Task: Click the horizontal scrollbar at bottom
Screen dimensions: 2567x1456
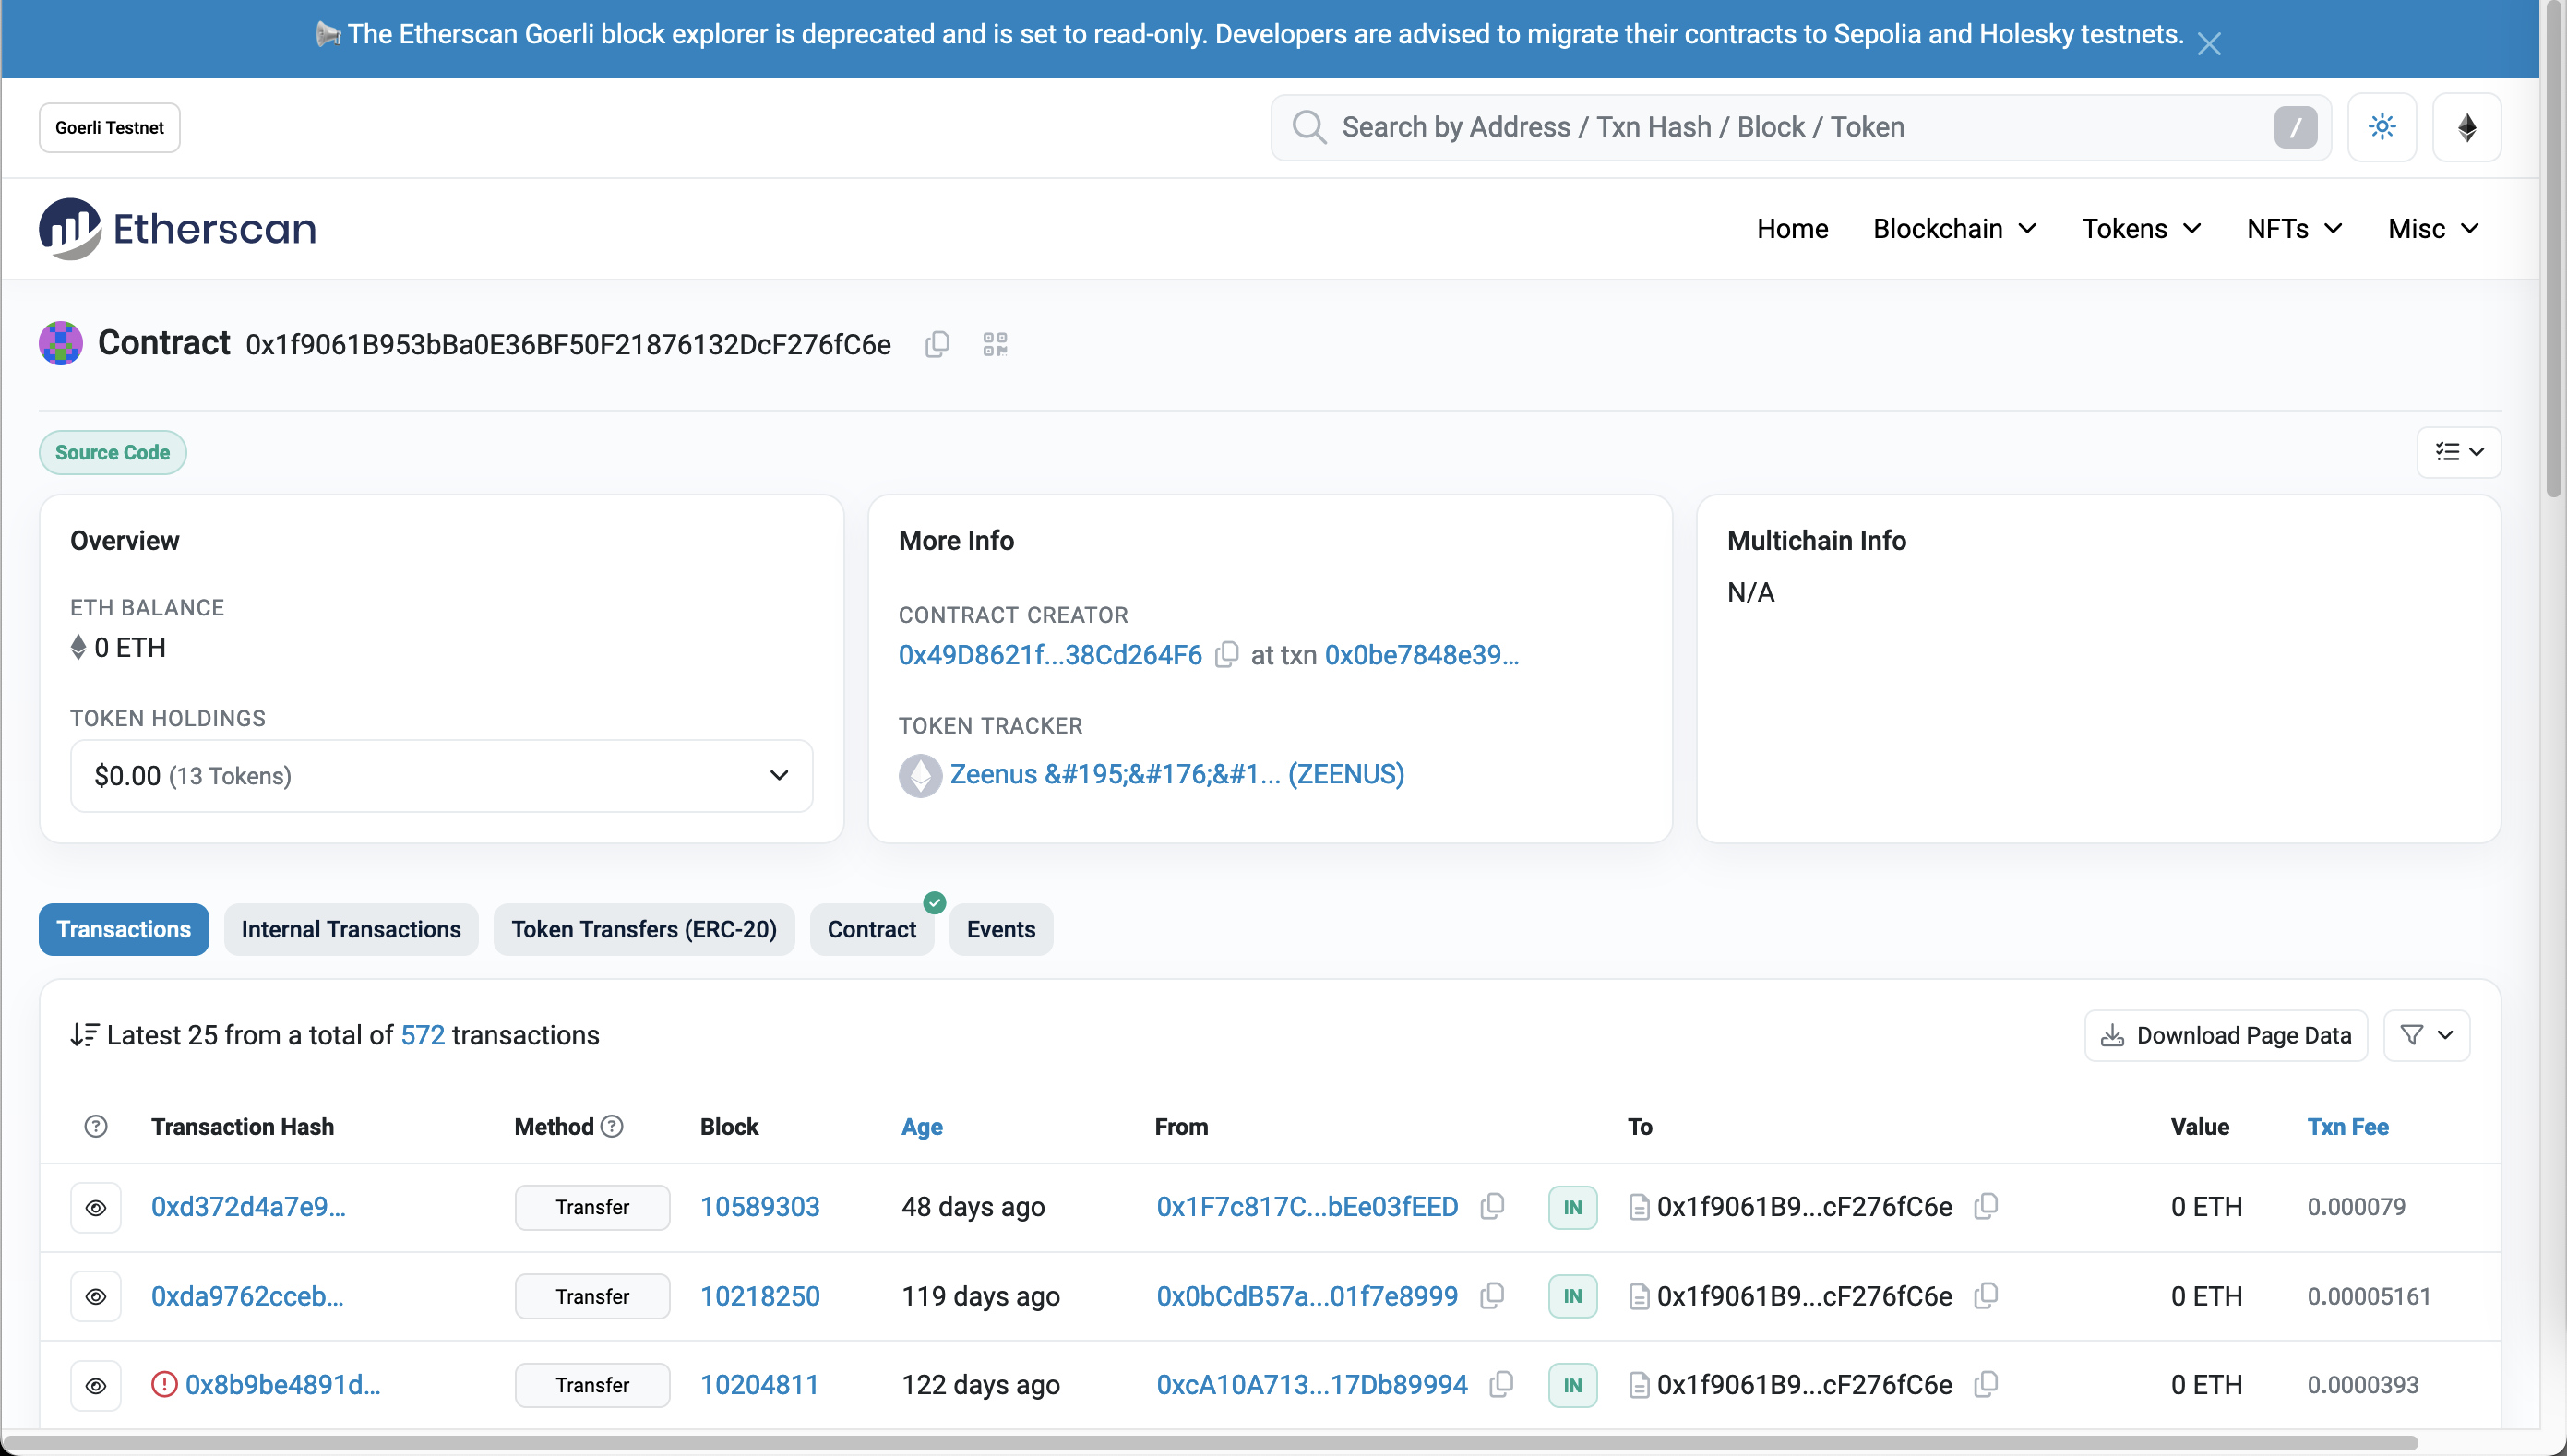Action: click(1210, 1443)
